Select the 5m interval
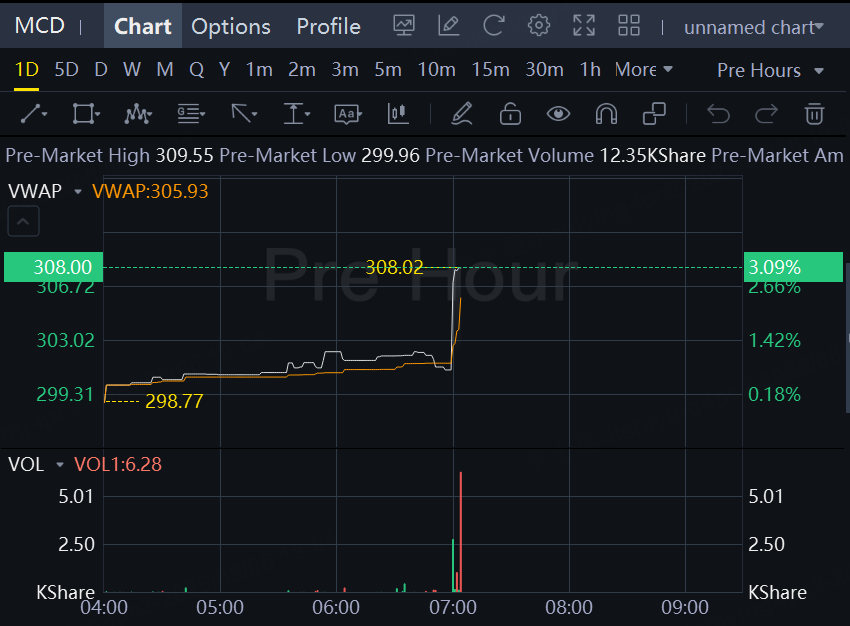The image size is (850, 626). tap(388, 69)
